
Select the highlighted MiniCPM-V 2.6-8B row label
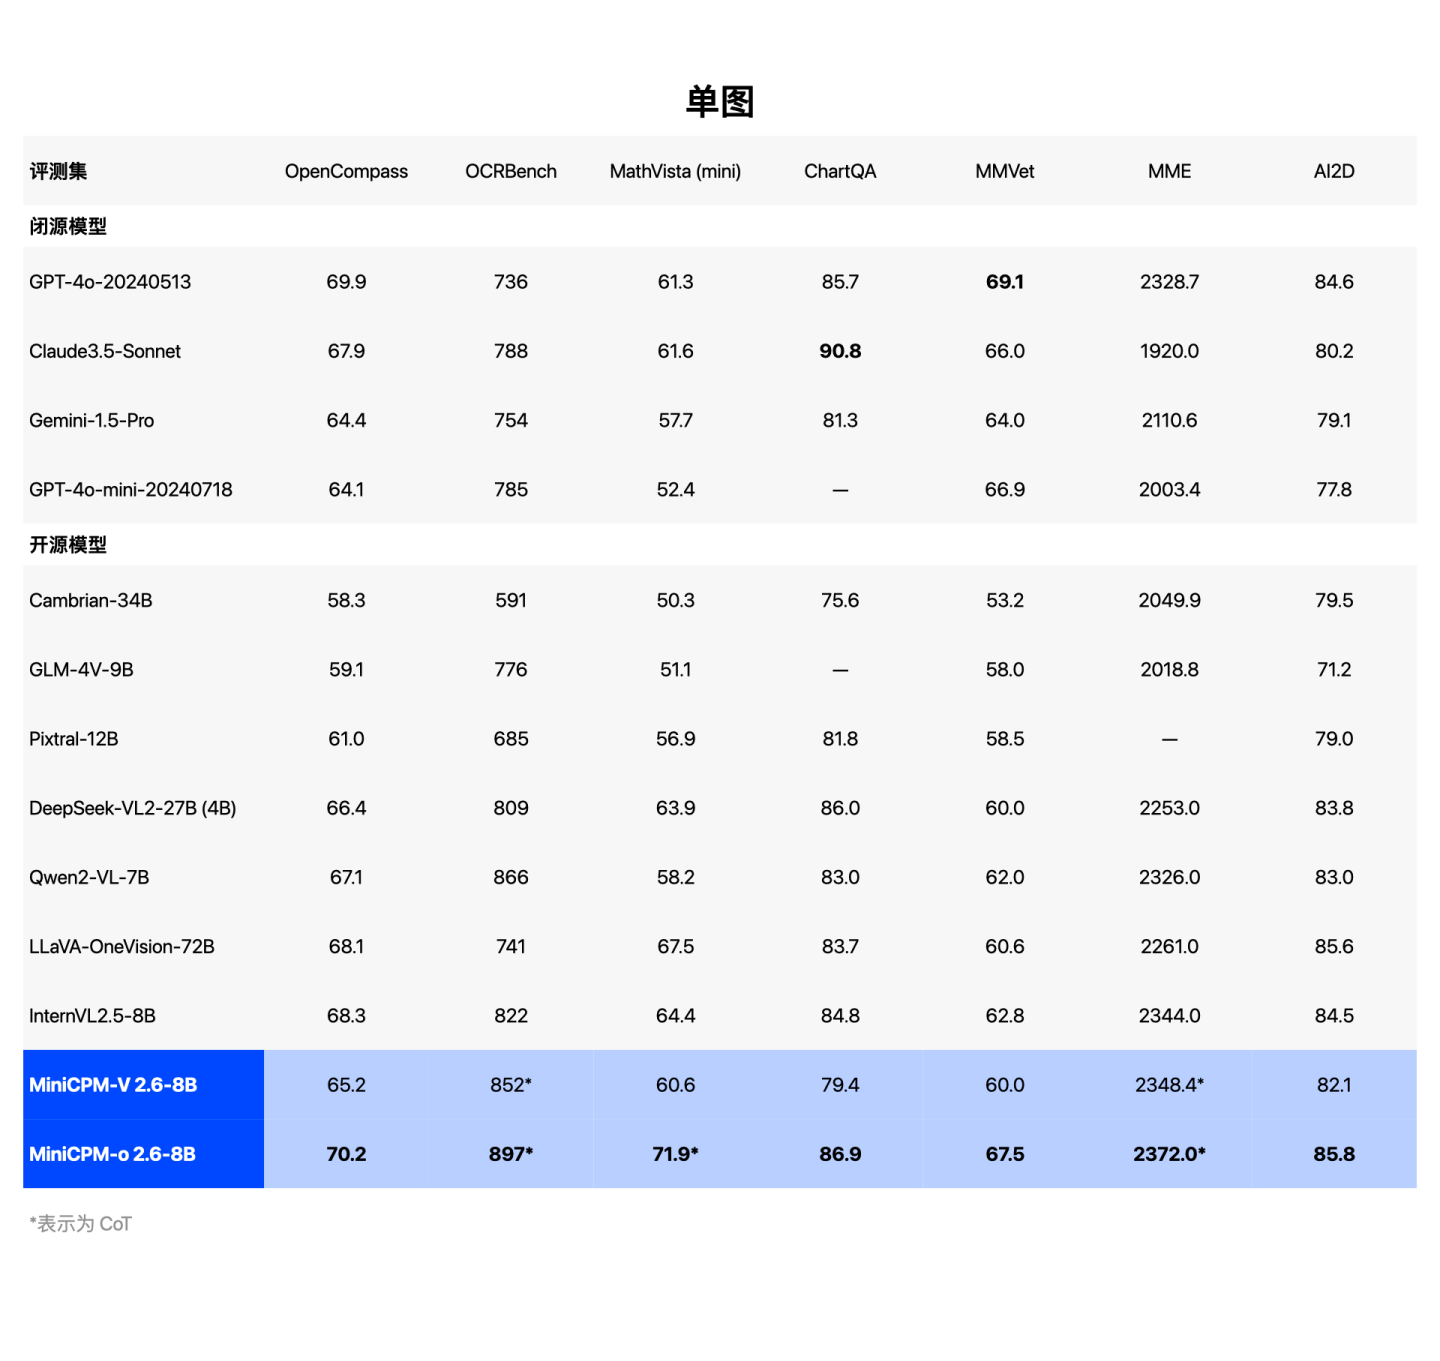click(113, 1085)
